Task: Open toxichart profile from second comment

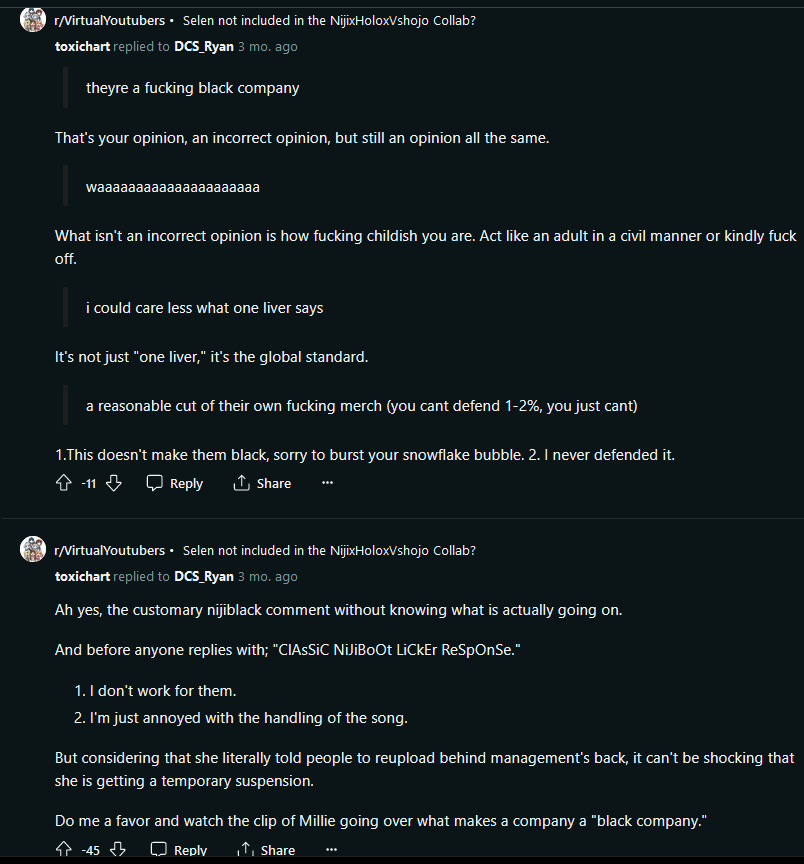Action: 82,576
